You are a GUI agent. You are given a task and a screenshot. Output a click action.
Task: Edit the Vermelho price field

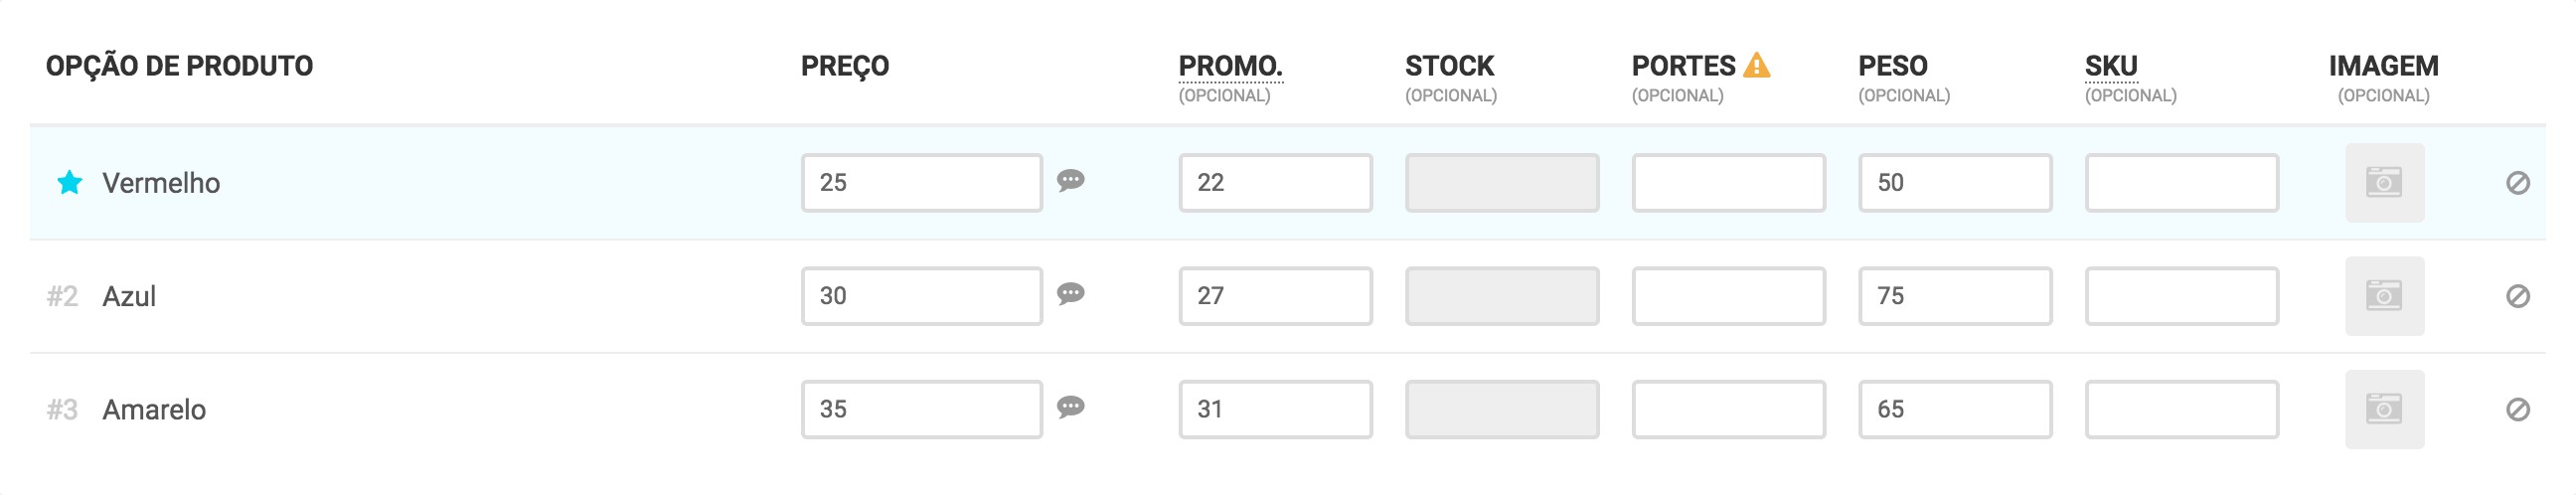coord(920,183)
